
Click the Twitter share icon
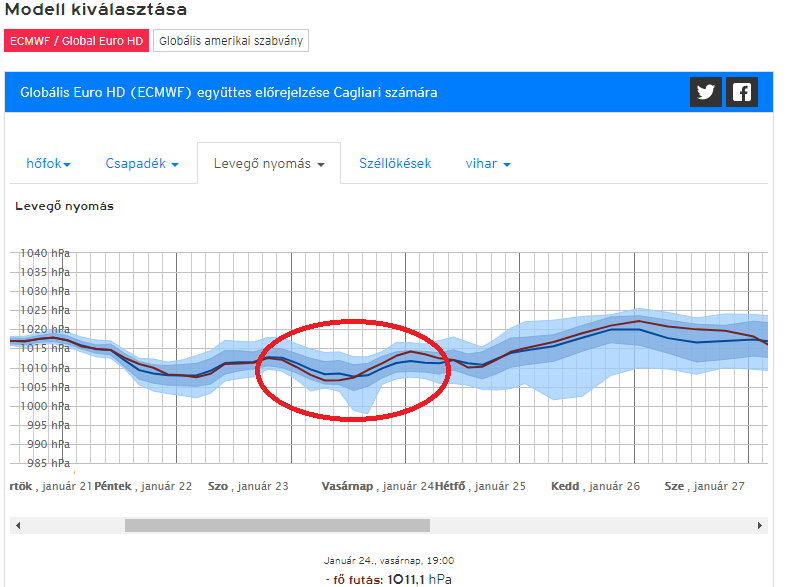(x=706, y=92)
